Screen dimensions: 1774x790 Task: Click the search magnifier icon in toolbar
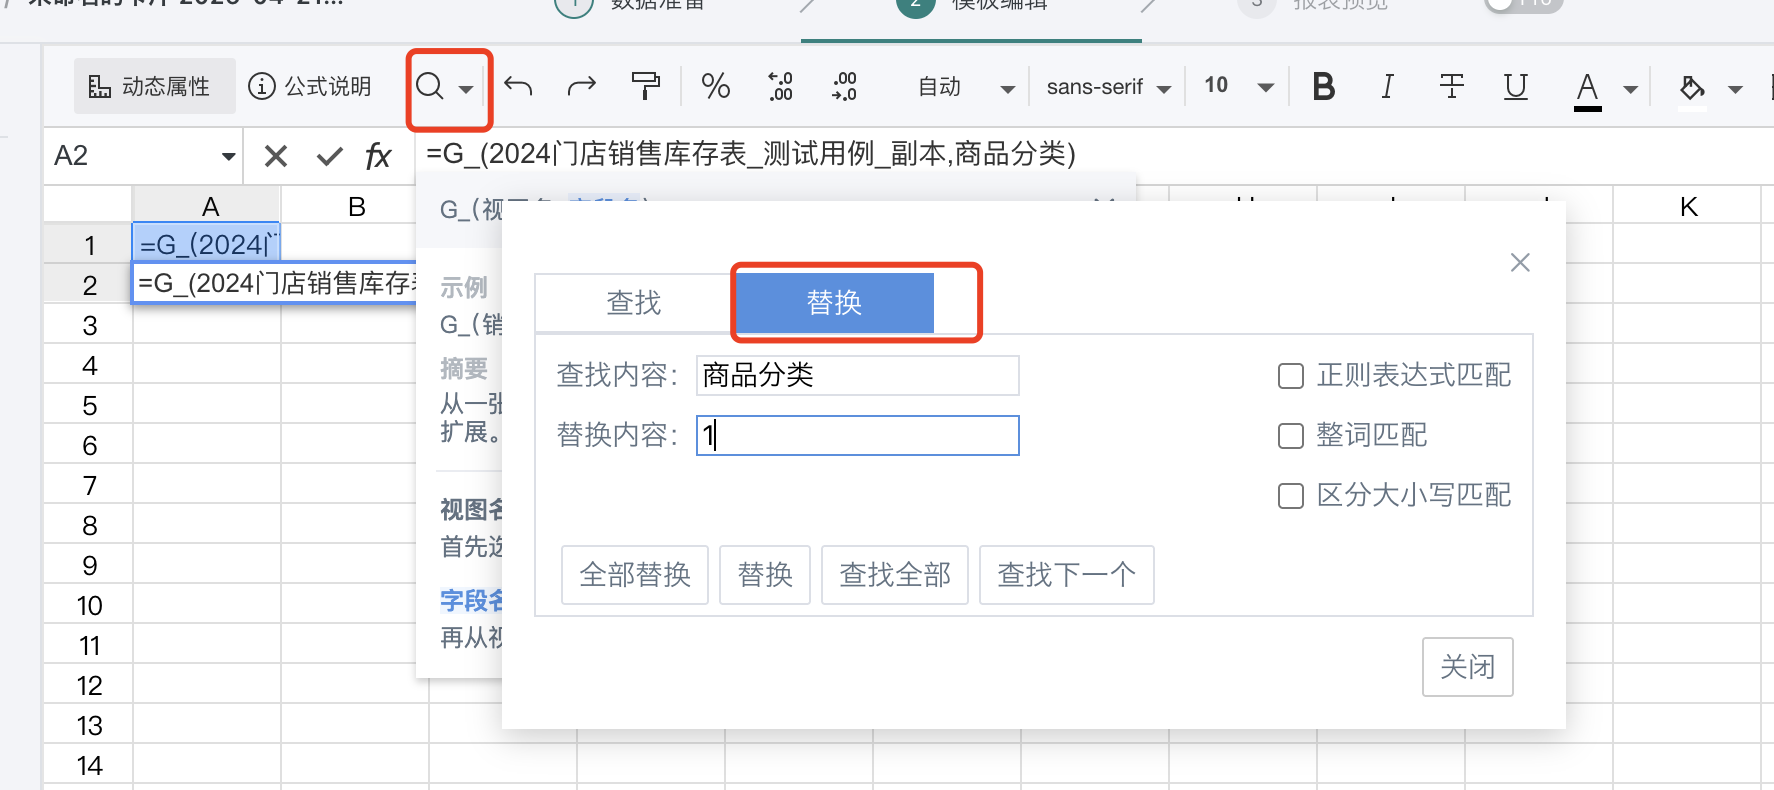point(430,86)
